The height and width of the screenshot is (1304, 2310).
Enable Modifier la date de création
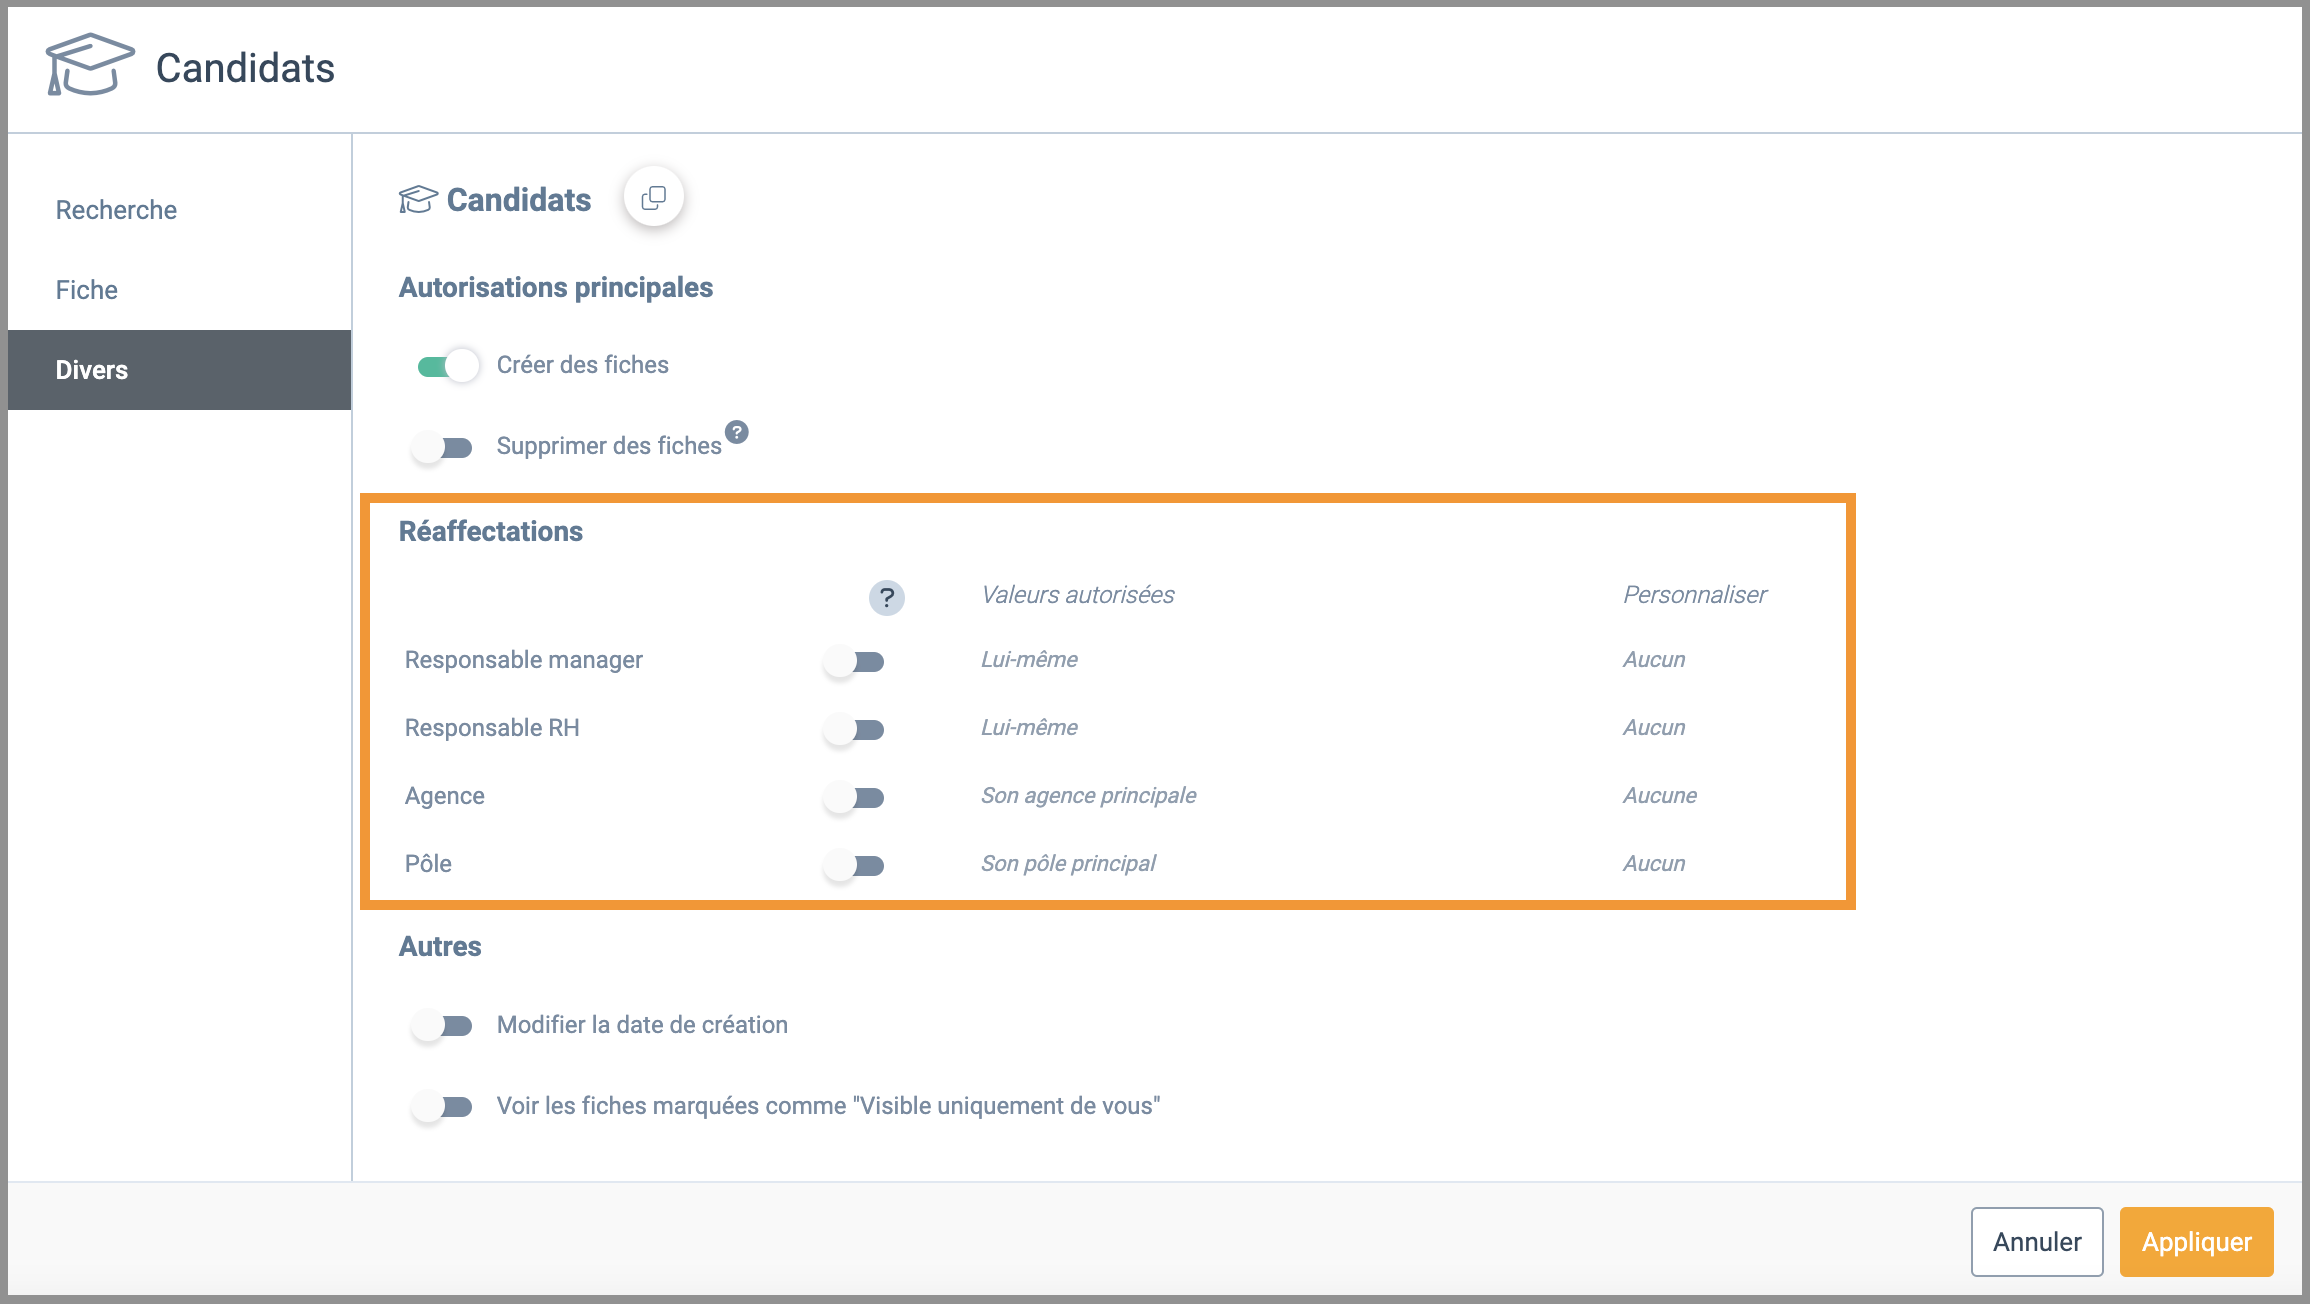[x=443, y=1025]
